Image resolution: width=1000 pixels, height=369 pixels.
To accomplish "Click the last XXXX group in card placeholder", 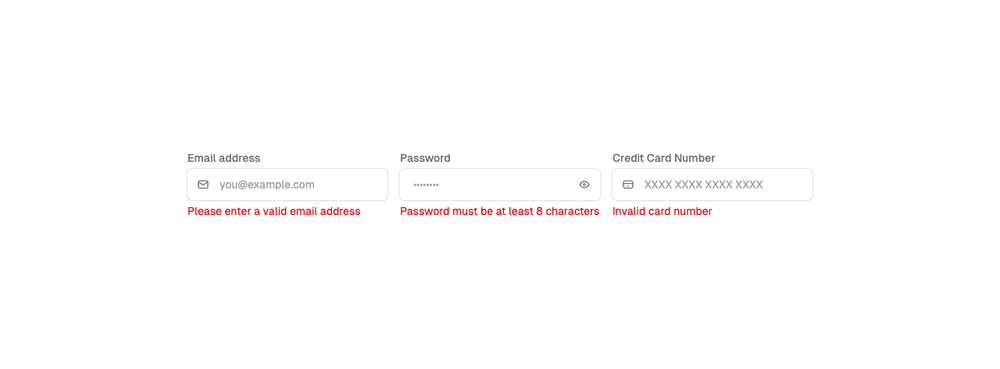I will pyautogui.click(x=749, y=185).
